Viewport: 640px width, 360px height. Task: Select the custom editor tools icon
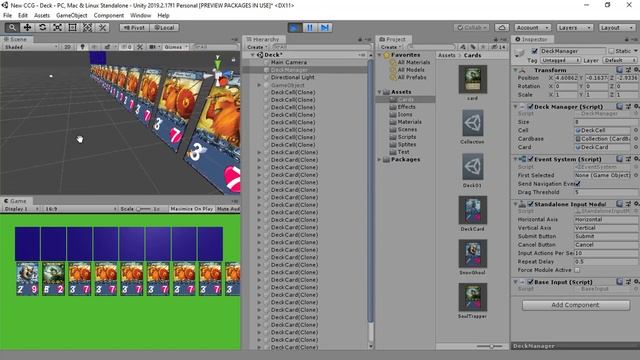(x=102, y=27)
